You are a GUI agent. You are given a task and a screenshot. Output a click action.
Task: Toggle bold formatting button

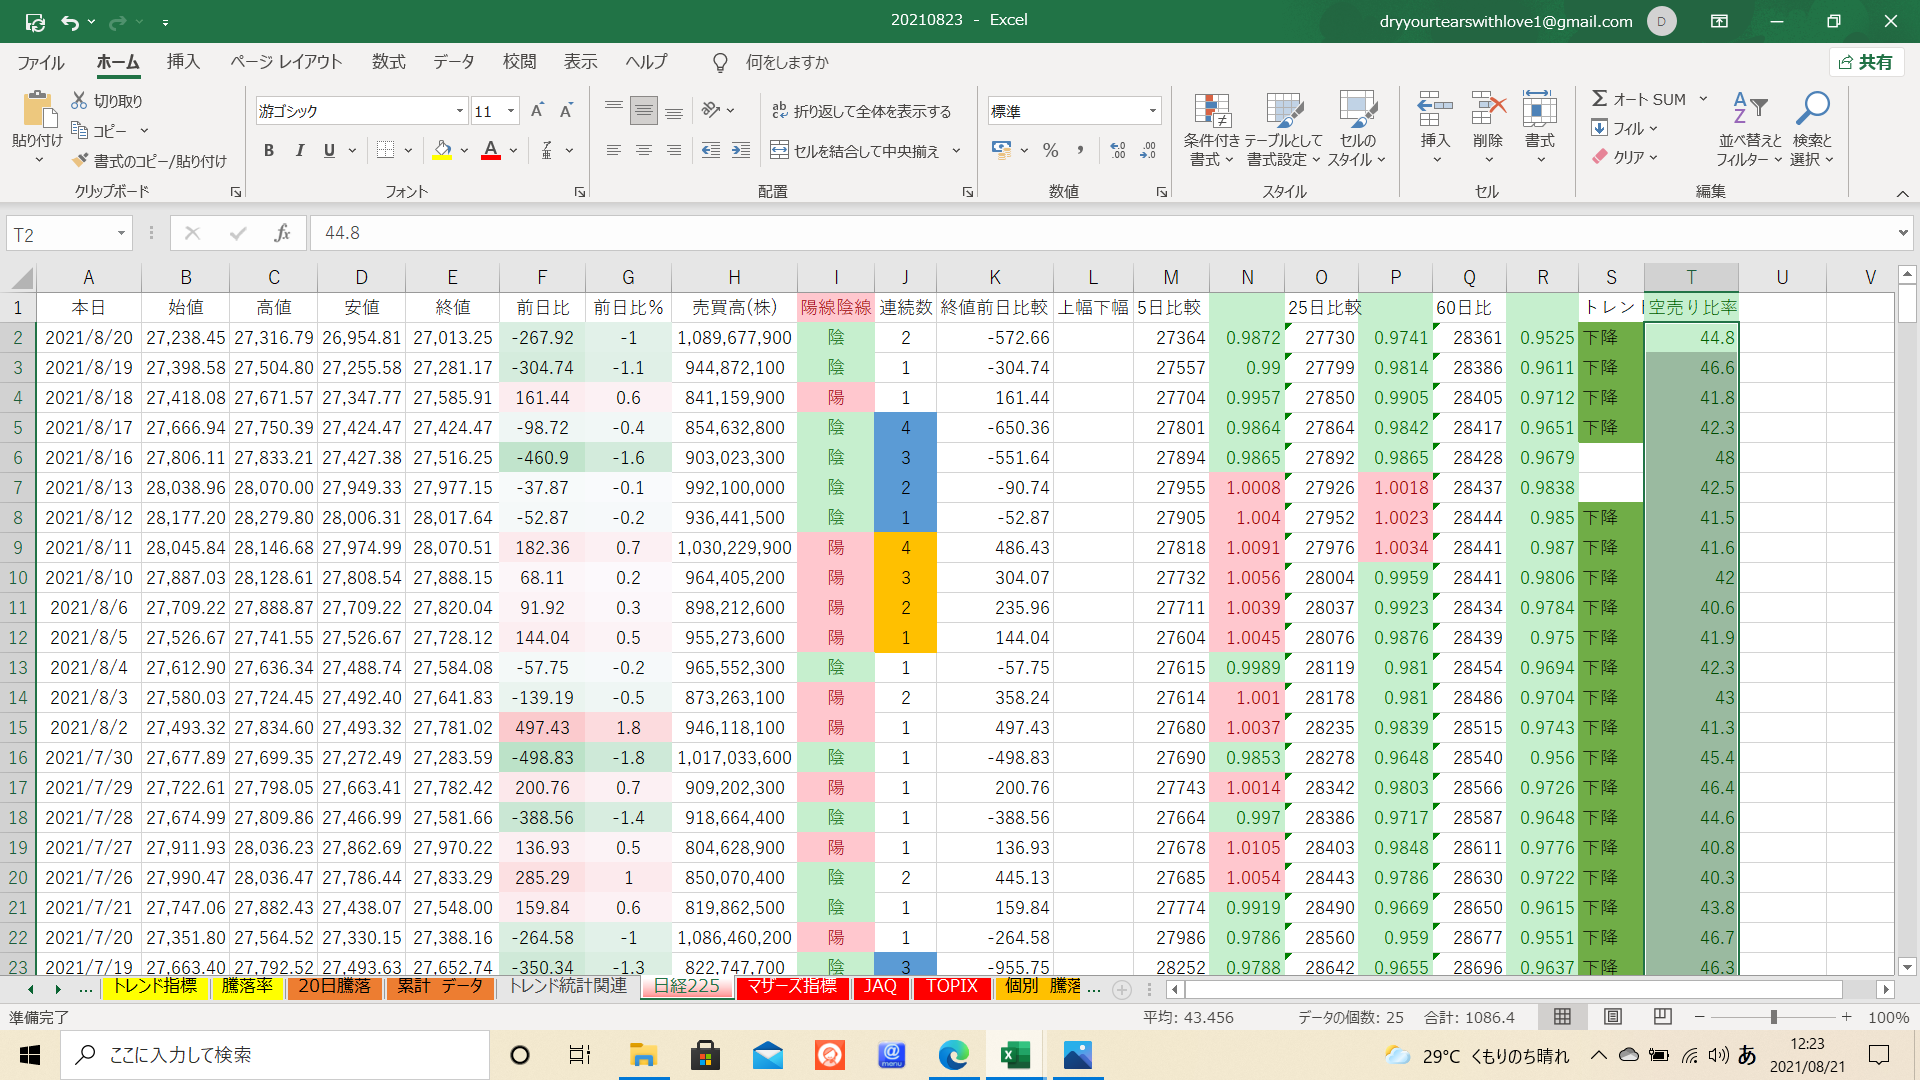[268, 150]
